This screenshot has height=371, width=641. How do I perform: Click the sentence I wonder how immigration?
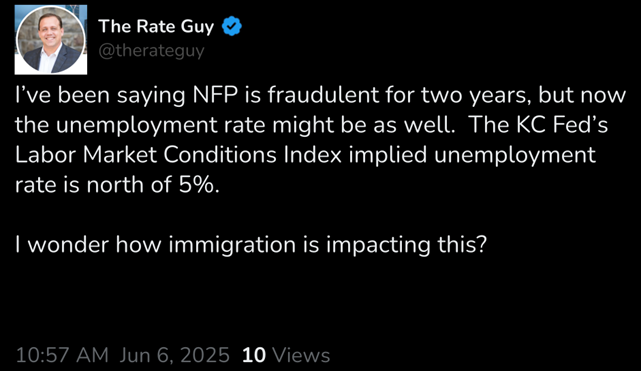point(155,245)
